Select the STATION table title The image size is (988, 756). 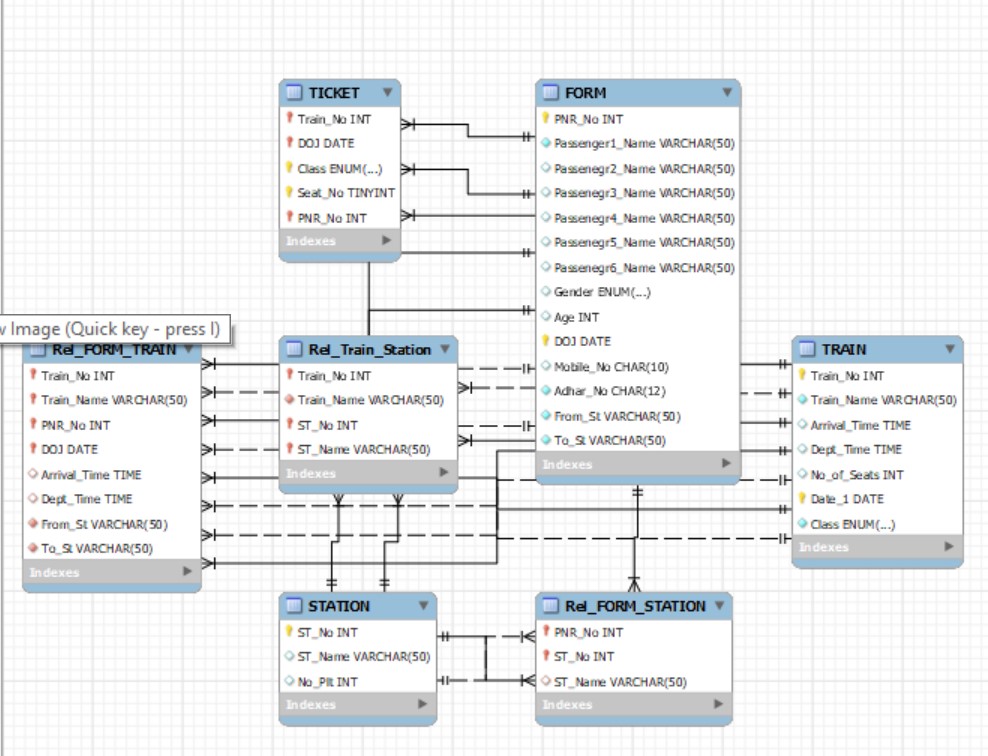[x=338, y=606]
